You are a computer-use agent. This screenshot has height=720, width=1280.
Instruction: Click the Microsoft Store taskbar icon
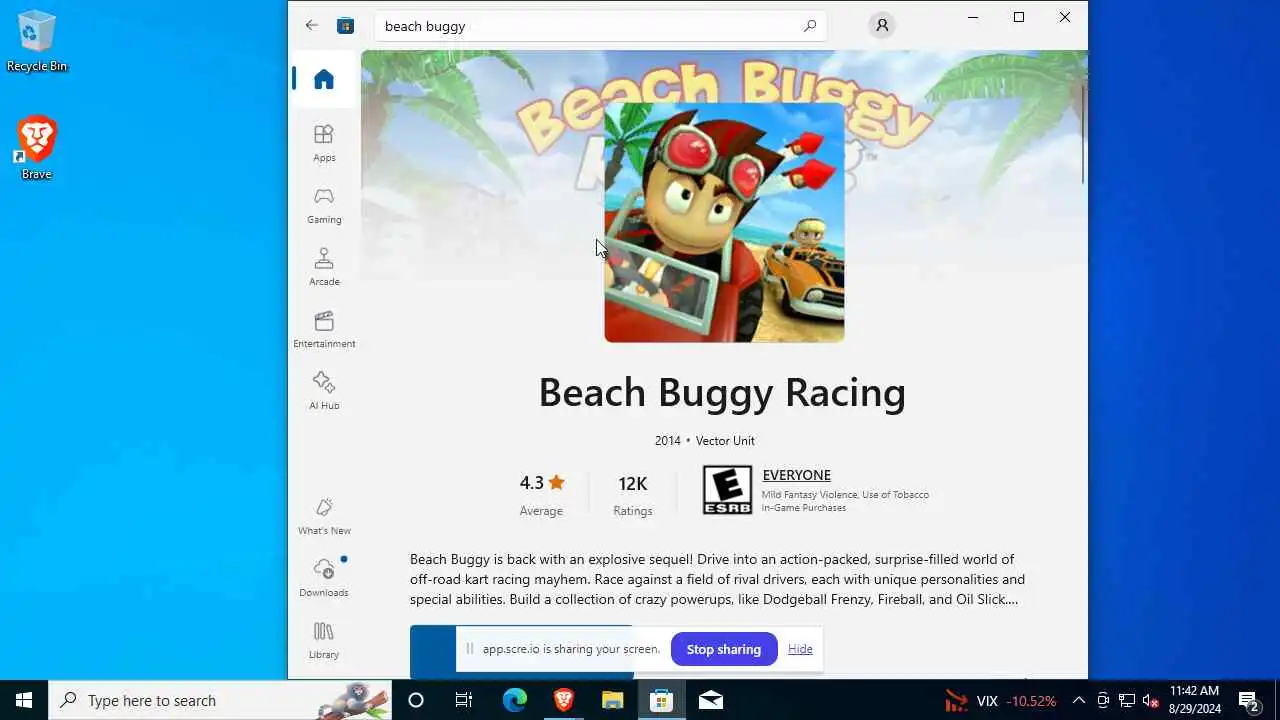pyautogui.click(x=661, y=700)
